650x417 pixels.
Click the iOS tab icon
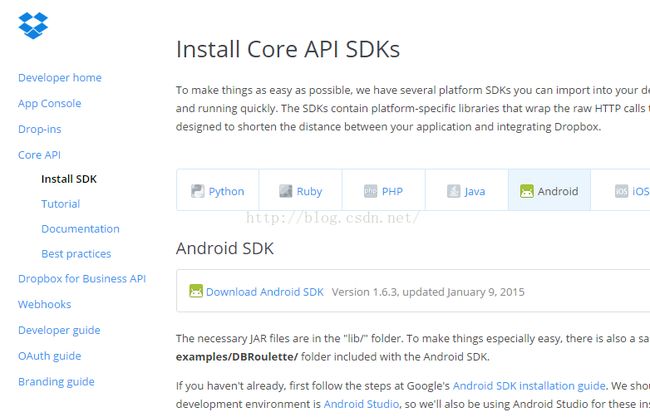621,191
